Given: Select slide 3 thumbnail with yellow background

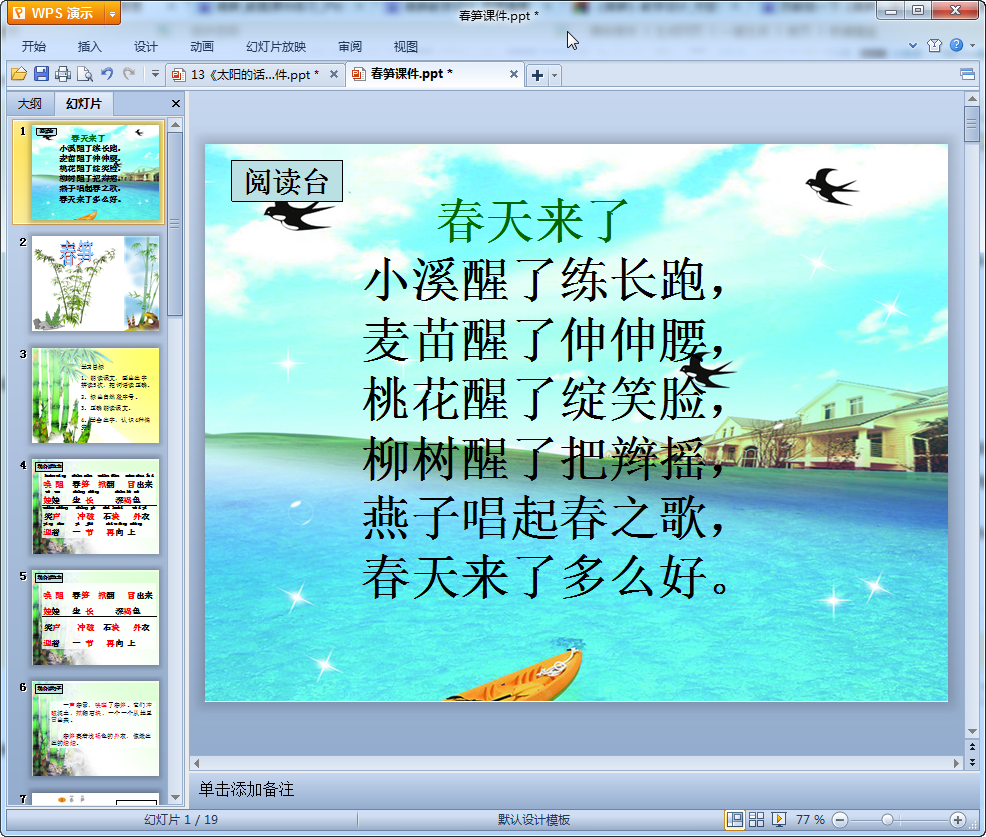Looking at the screenshot, I should coord(95,395).
